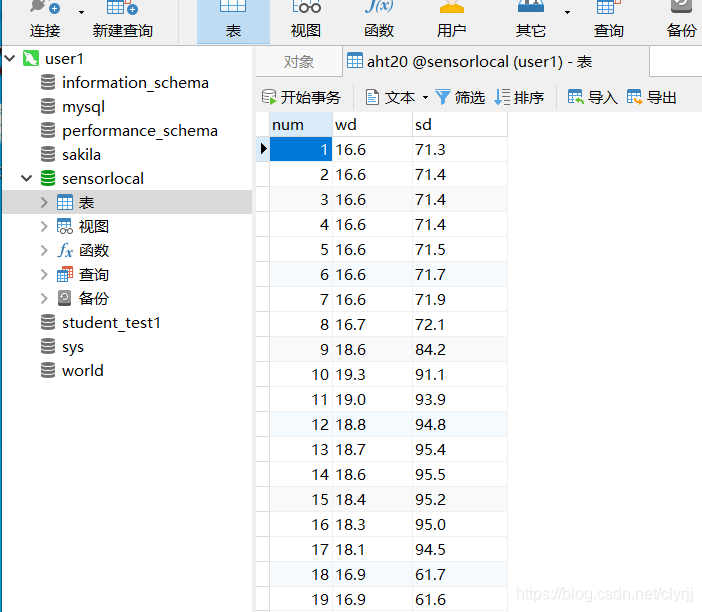Select num cell 15
This screenshot has width=702, height=612.
[300, 499]
